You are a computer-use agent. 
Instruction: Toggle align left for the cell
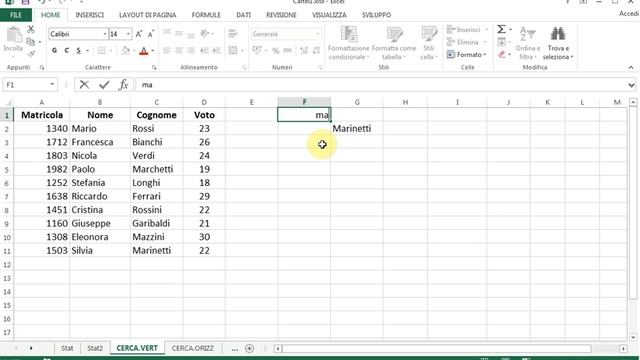[167, 51]
